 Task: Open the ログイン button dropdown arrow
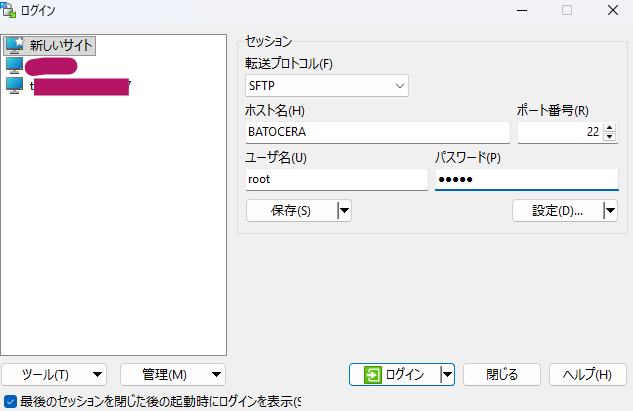(x=447, y=374)
